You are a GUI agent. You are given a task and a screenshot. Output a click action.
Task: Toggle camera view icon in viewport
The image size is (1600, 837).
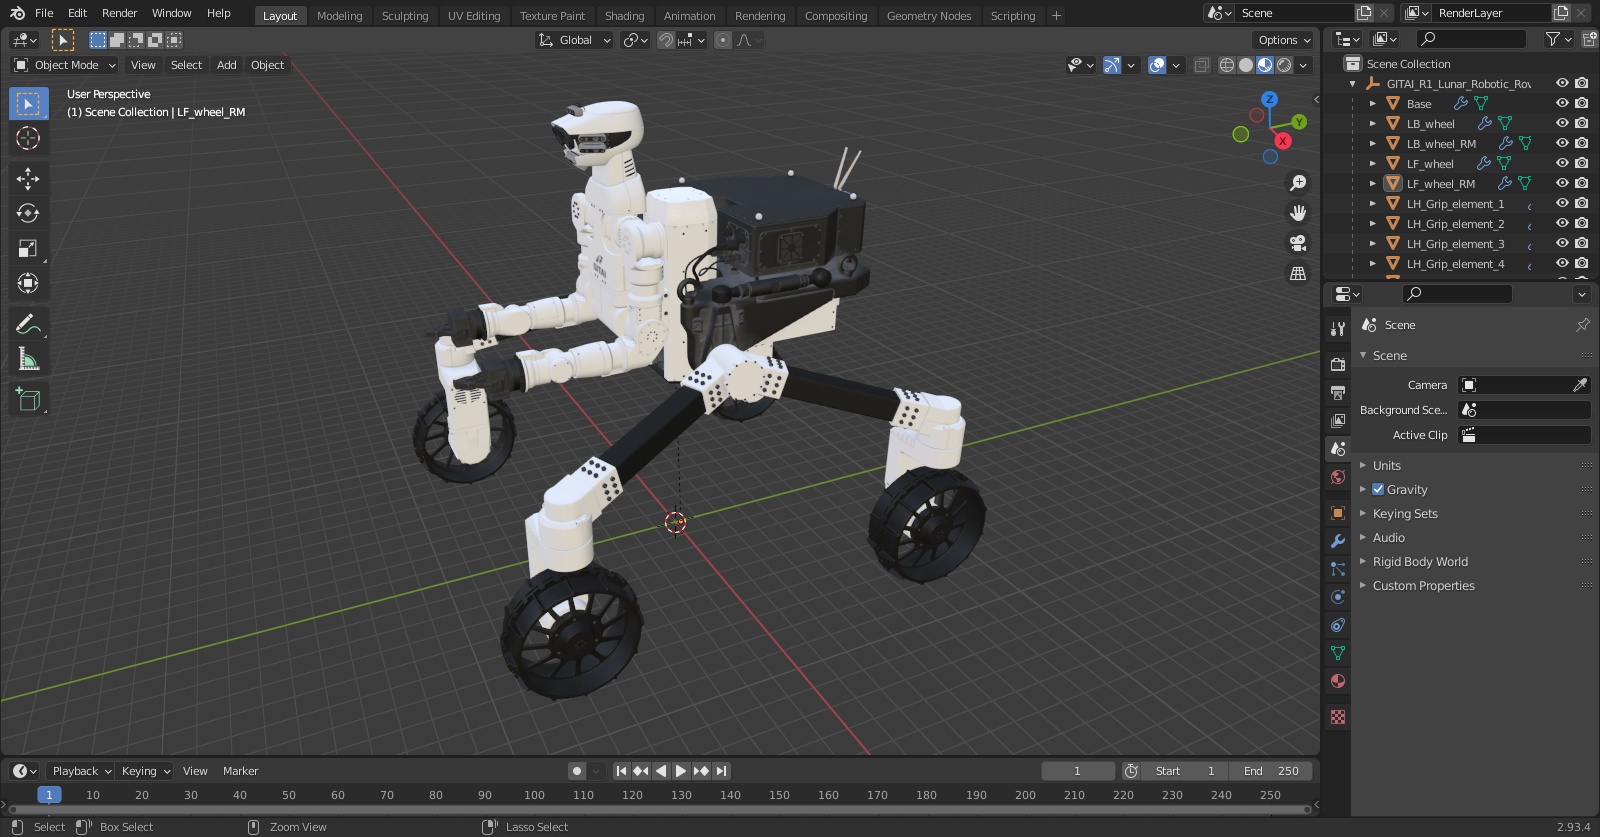1298,243
